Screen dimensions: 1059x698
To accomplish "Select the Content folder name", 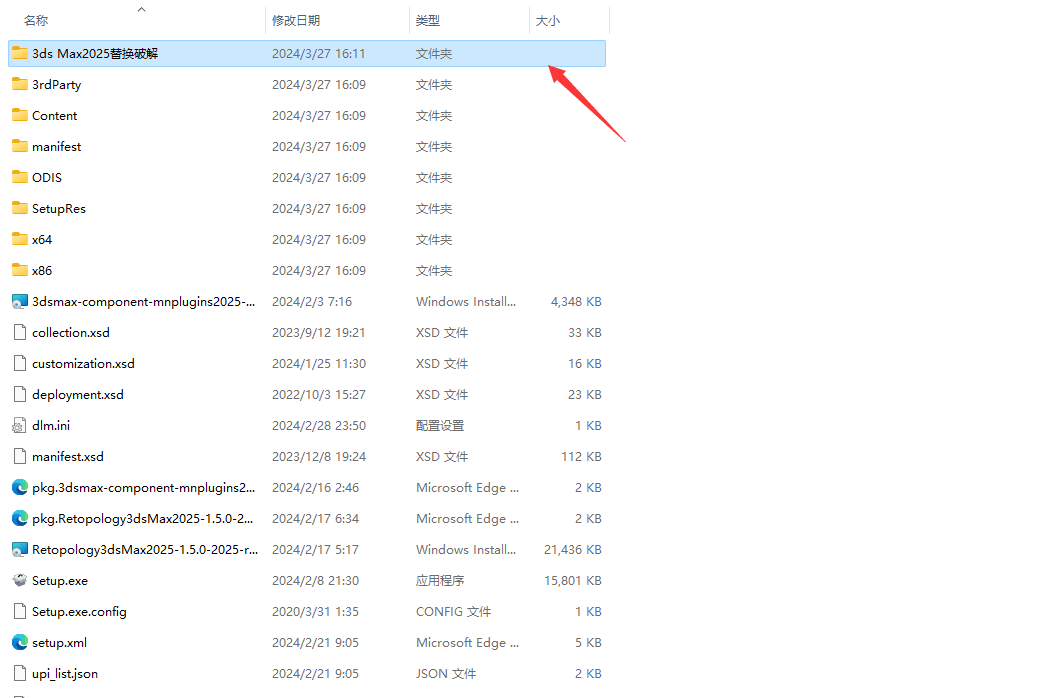I will pos(55,116).
